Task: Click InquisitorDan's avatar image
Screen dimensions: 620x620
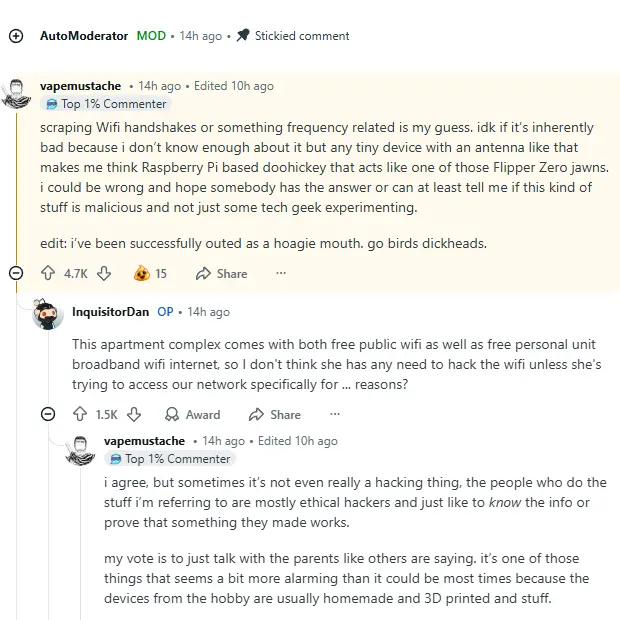Action: pyautogui.click(x=48, y=314)
